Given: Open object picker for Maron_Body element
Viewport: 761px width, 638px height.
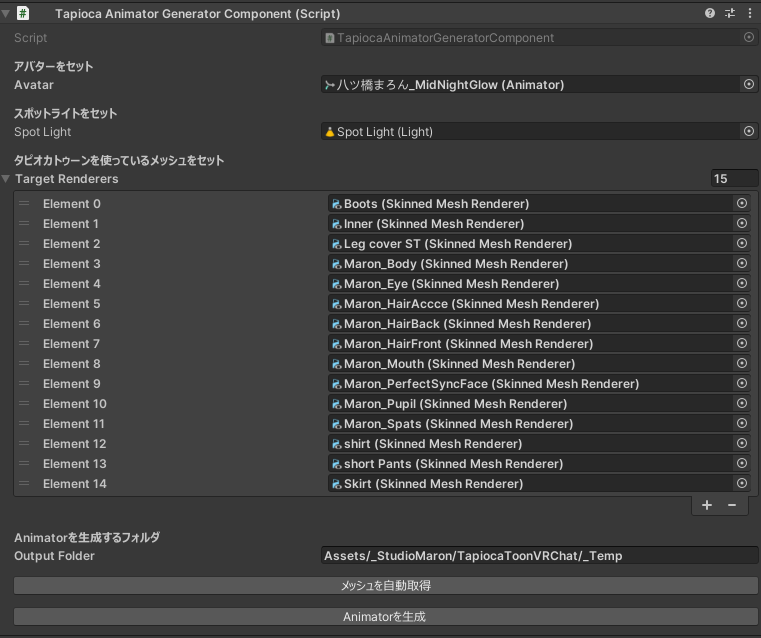Looking at the screenshot, I should 742,264.
